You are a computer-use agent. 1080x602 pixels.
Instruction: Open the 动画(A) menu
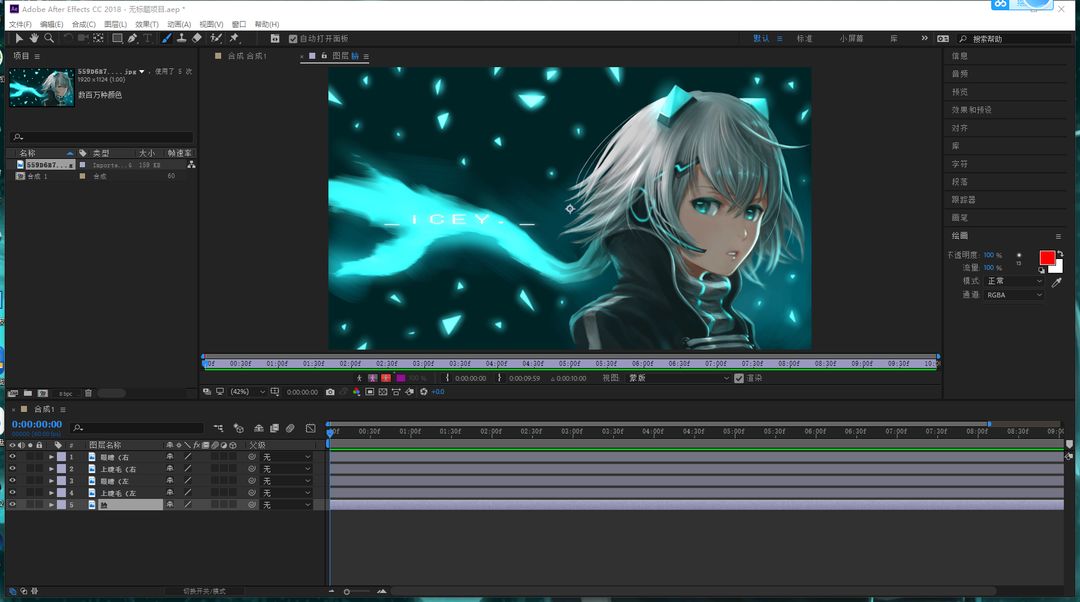[x=179, y=24]
